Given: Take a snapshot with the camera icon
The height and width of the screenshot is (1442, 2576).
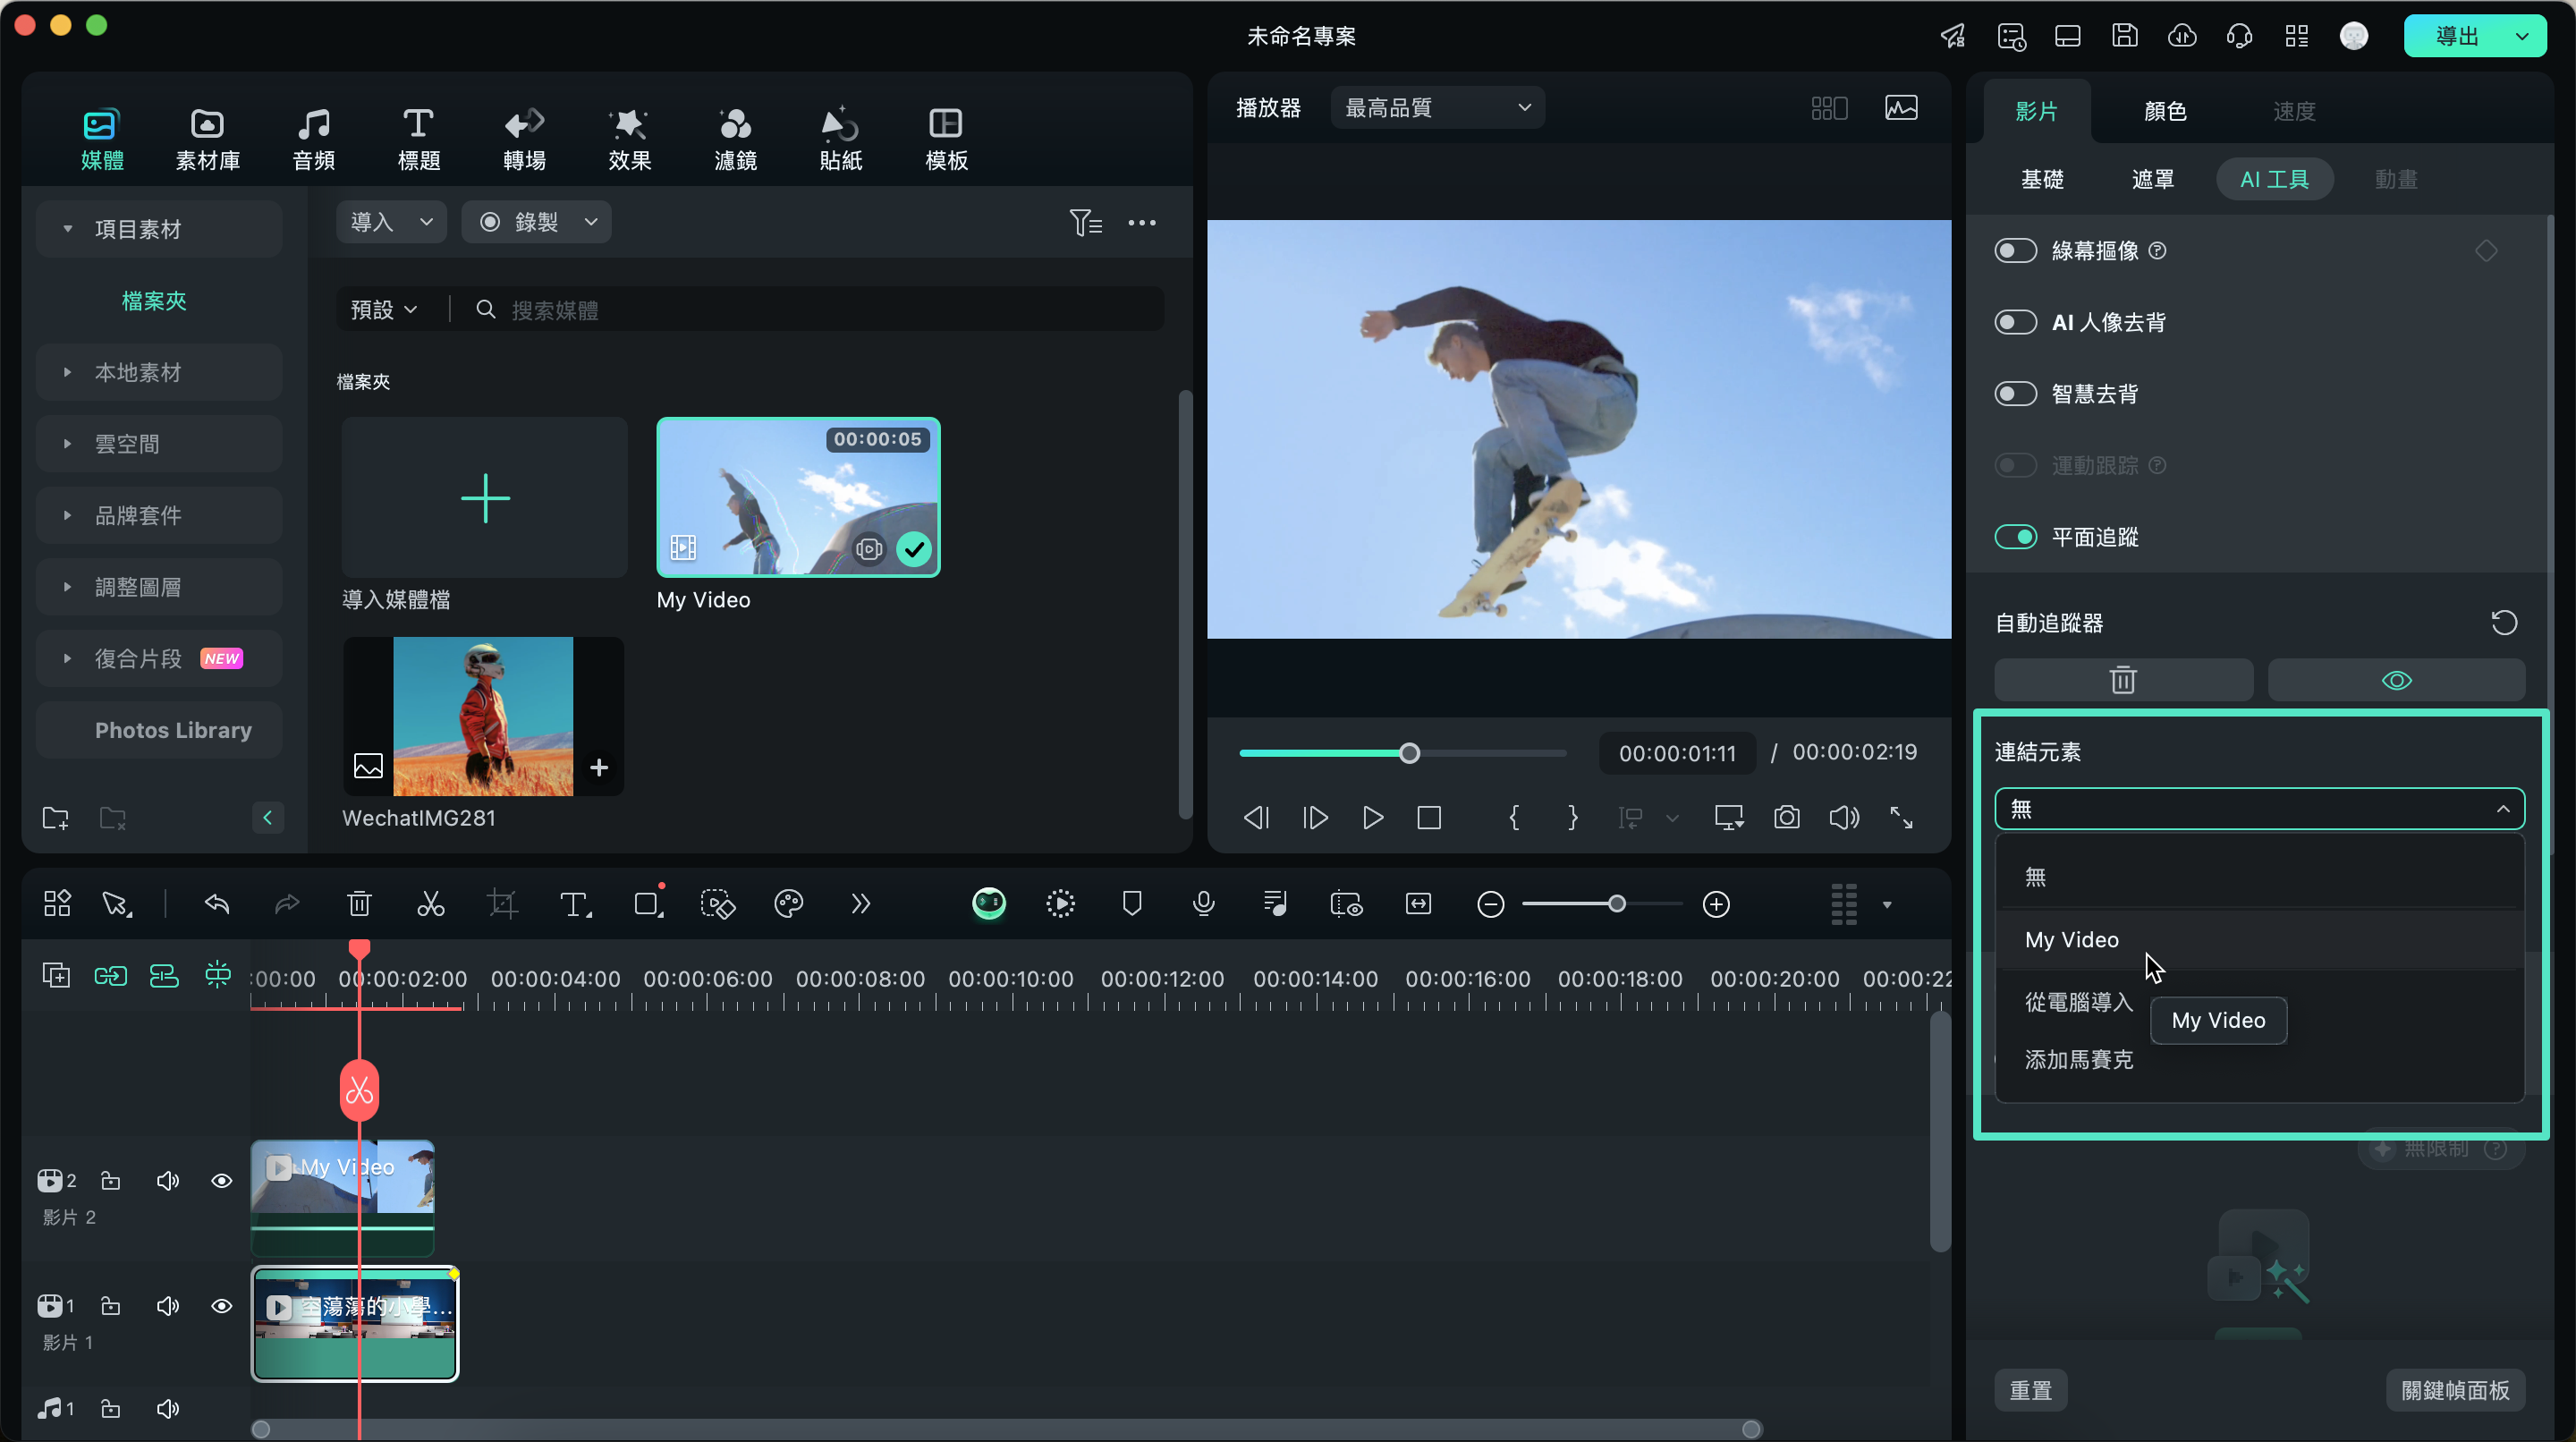Looking at the screenshot, I should [x=1786, y=818].
